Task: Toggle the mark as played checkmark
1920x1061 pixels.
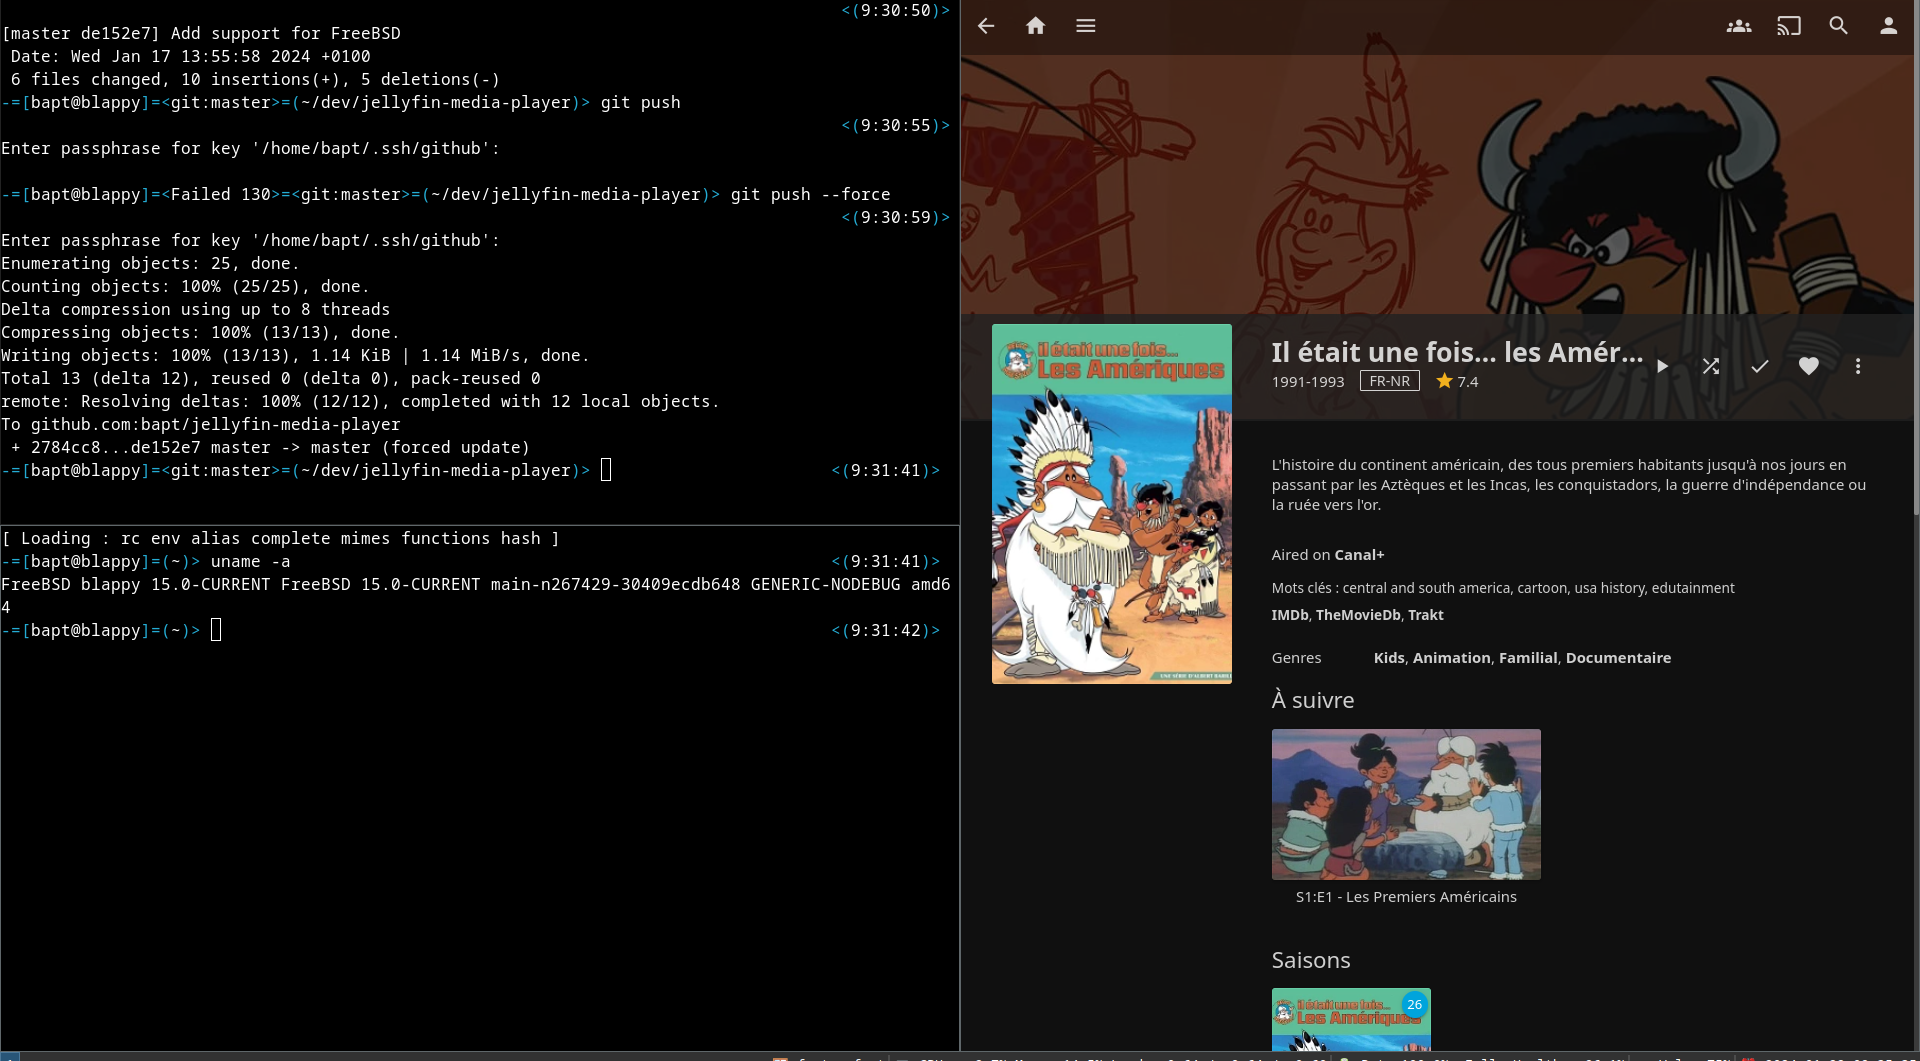Action: (x=1760, y=367)
